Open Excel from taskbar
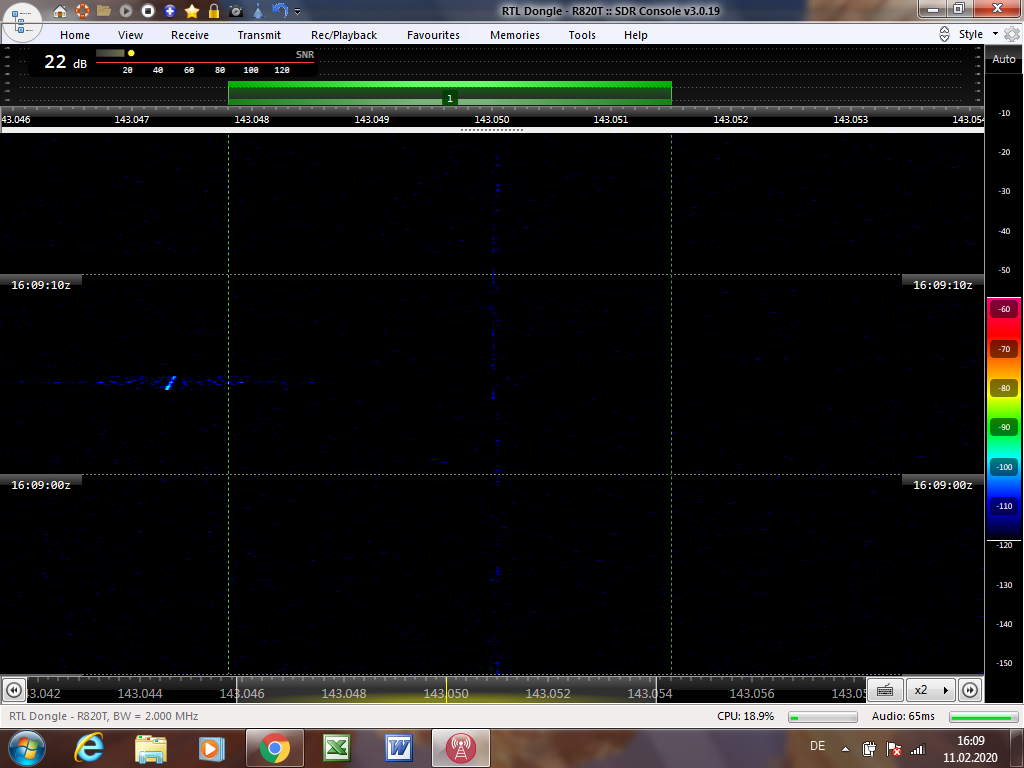This screenshot has height=768, width=1024. [336, 748]
